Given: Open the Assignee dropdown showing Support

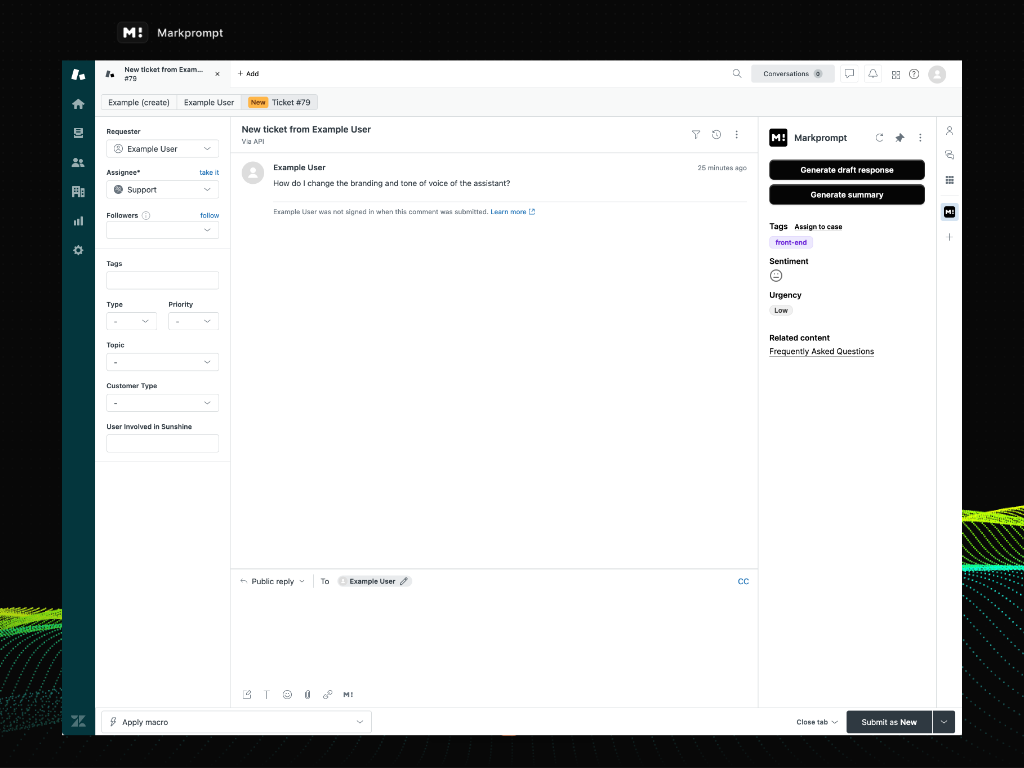Looking at the screenshot, I should pyautogui.click(x=163, y=190).
